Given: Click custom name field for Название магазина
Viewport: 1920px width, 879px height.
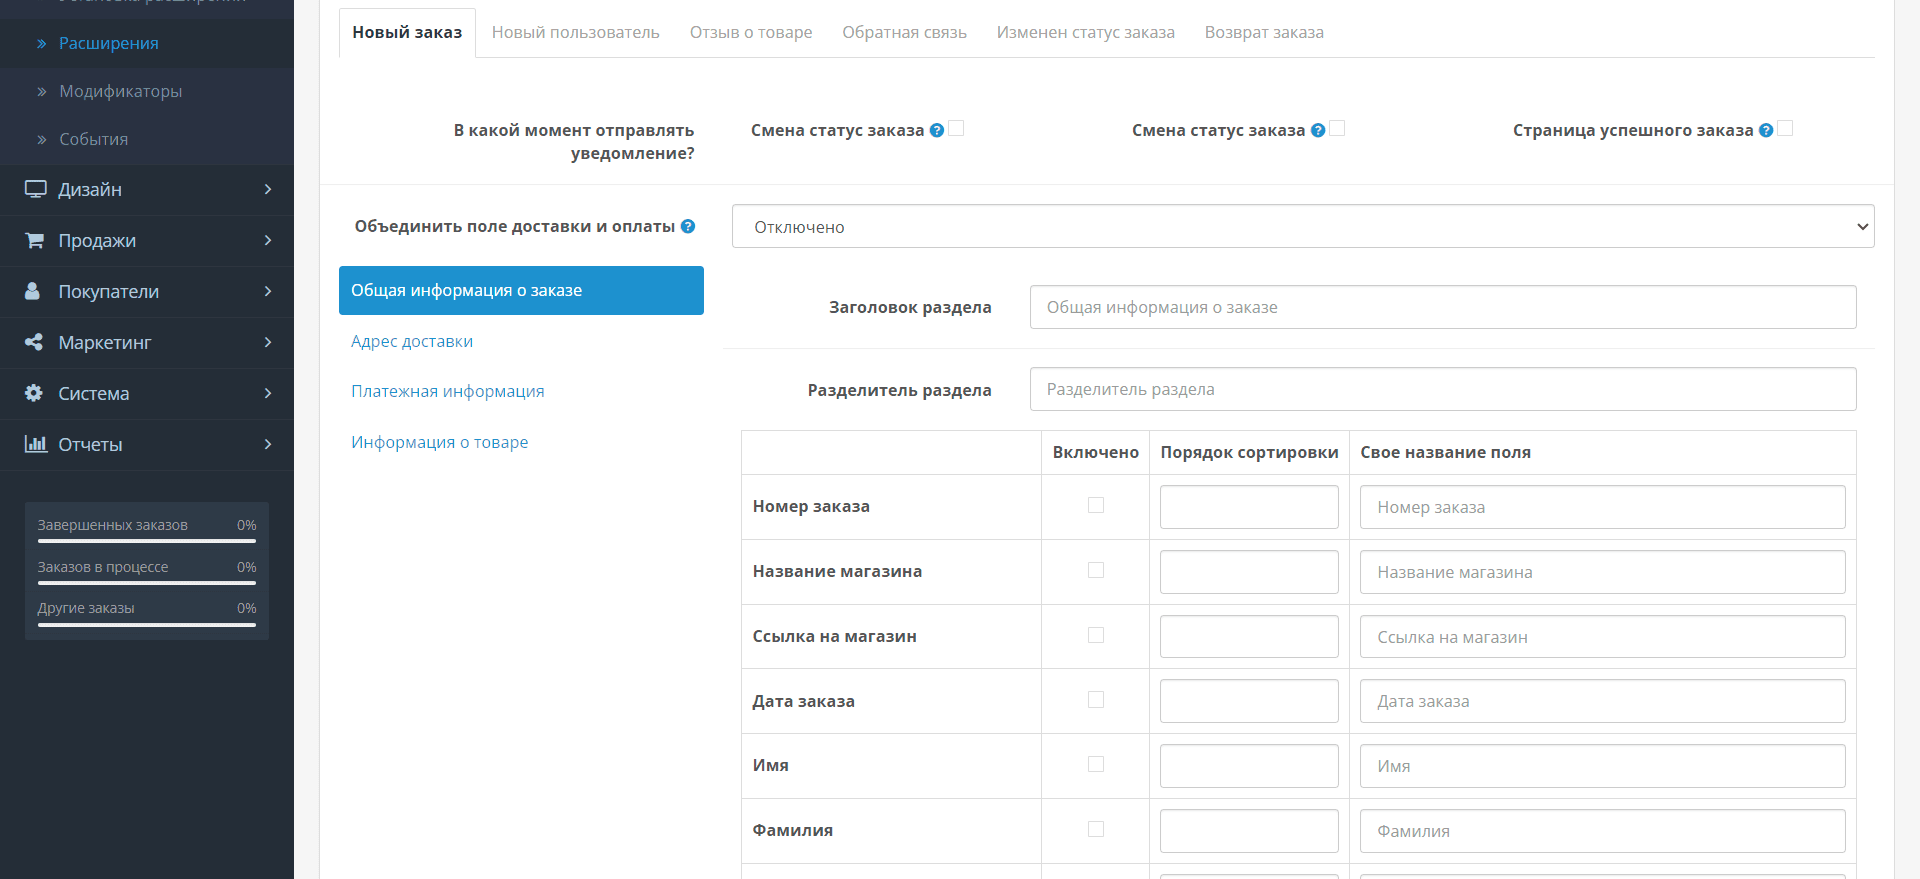Looking at the screenshot, I should [1603, 572].
